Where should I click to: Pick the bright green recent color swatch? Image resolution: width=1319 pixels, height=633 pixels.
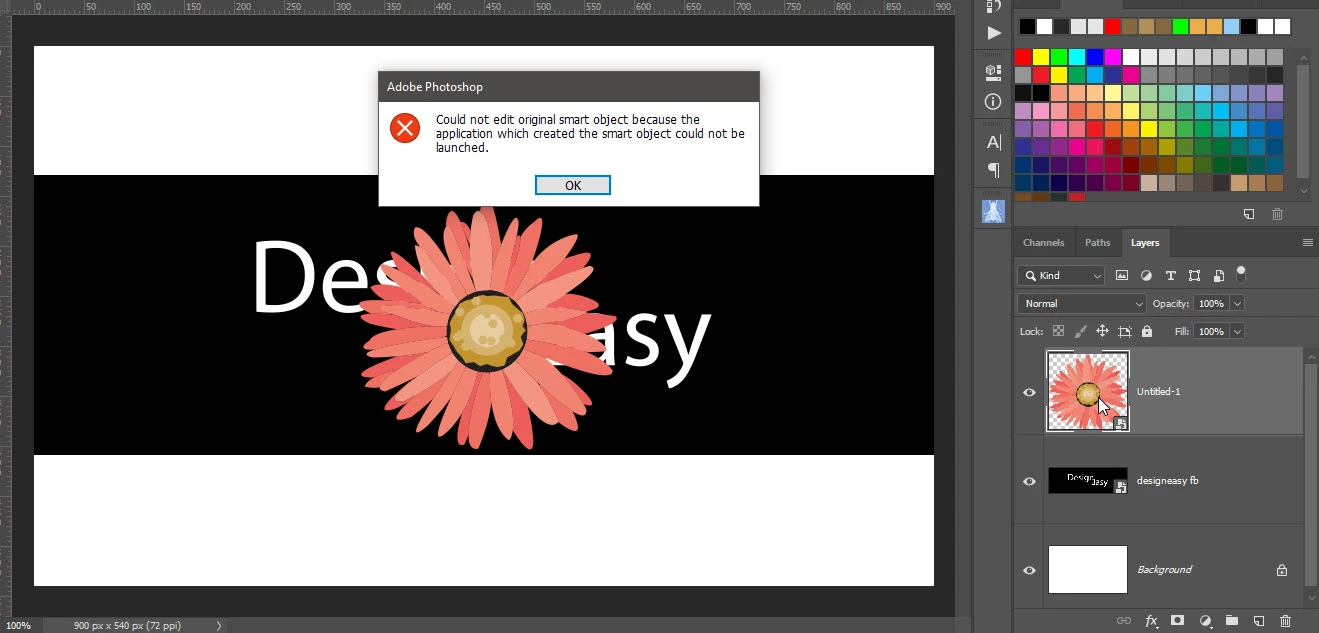tap(1181, 27)
